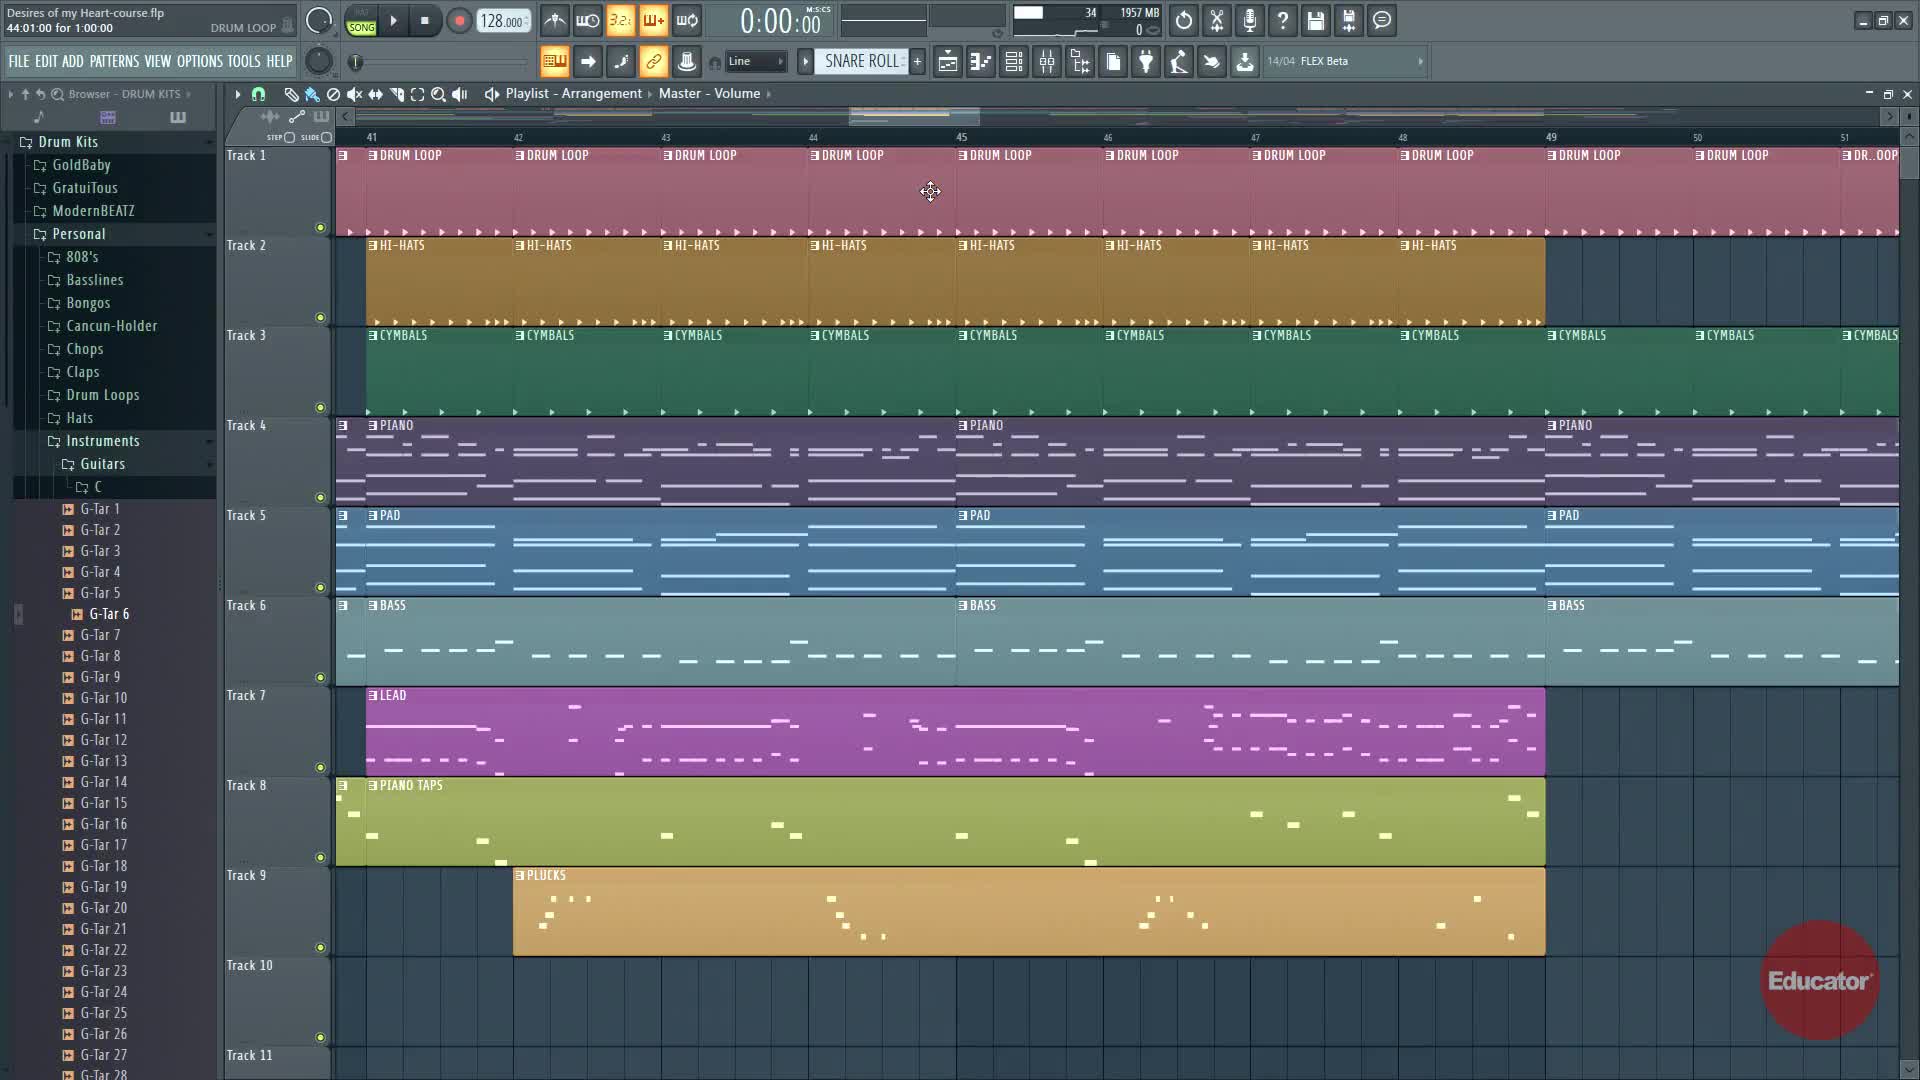Click the record button

pyautogui.click(x=459, y=21)
